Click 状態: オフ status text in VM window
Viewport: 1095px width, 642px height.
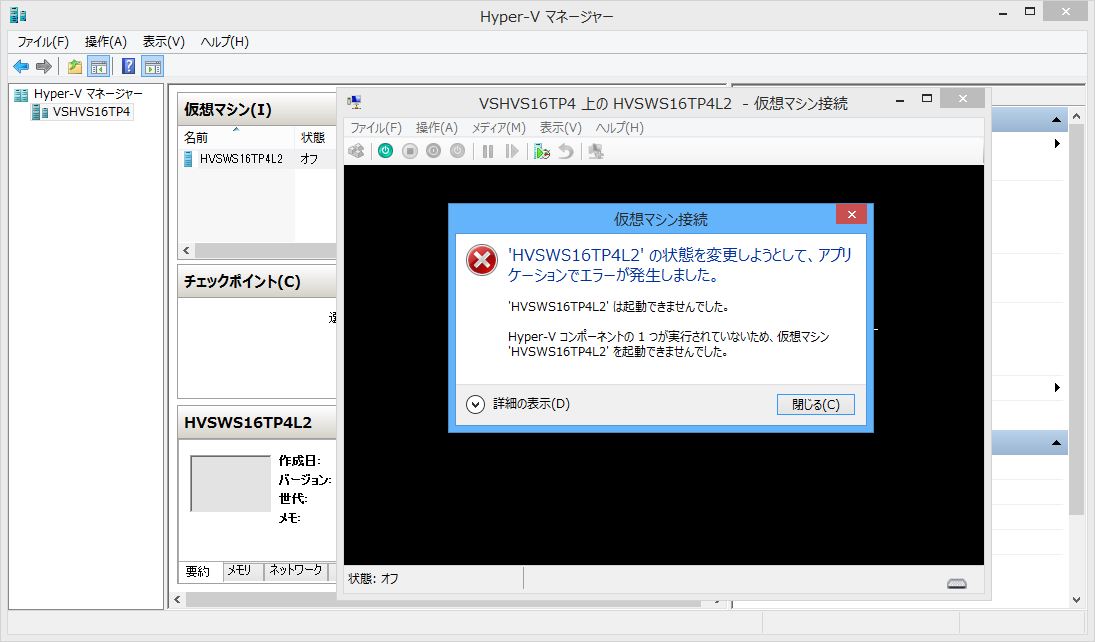[374, 578]
